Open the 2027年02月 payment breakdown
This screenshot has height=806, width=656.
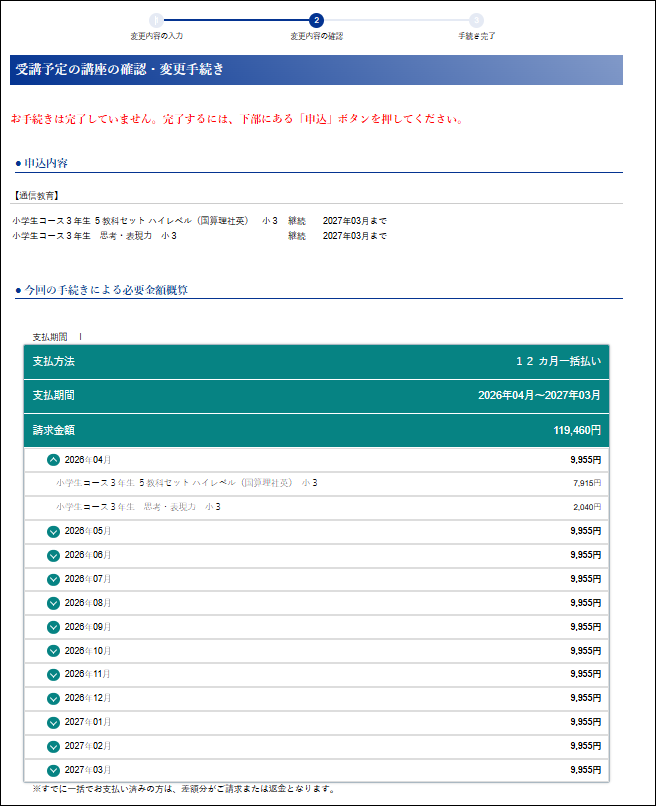coord(53,746)
